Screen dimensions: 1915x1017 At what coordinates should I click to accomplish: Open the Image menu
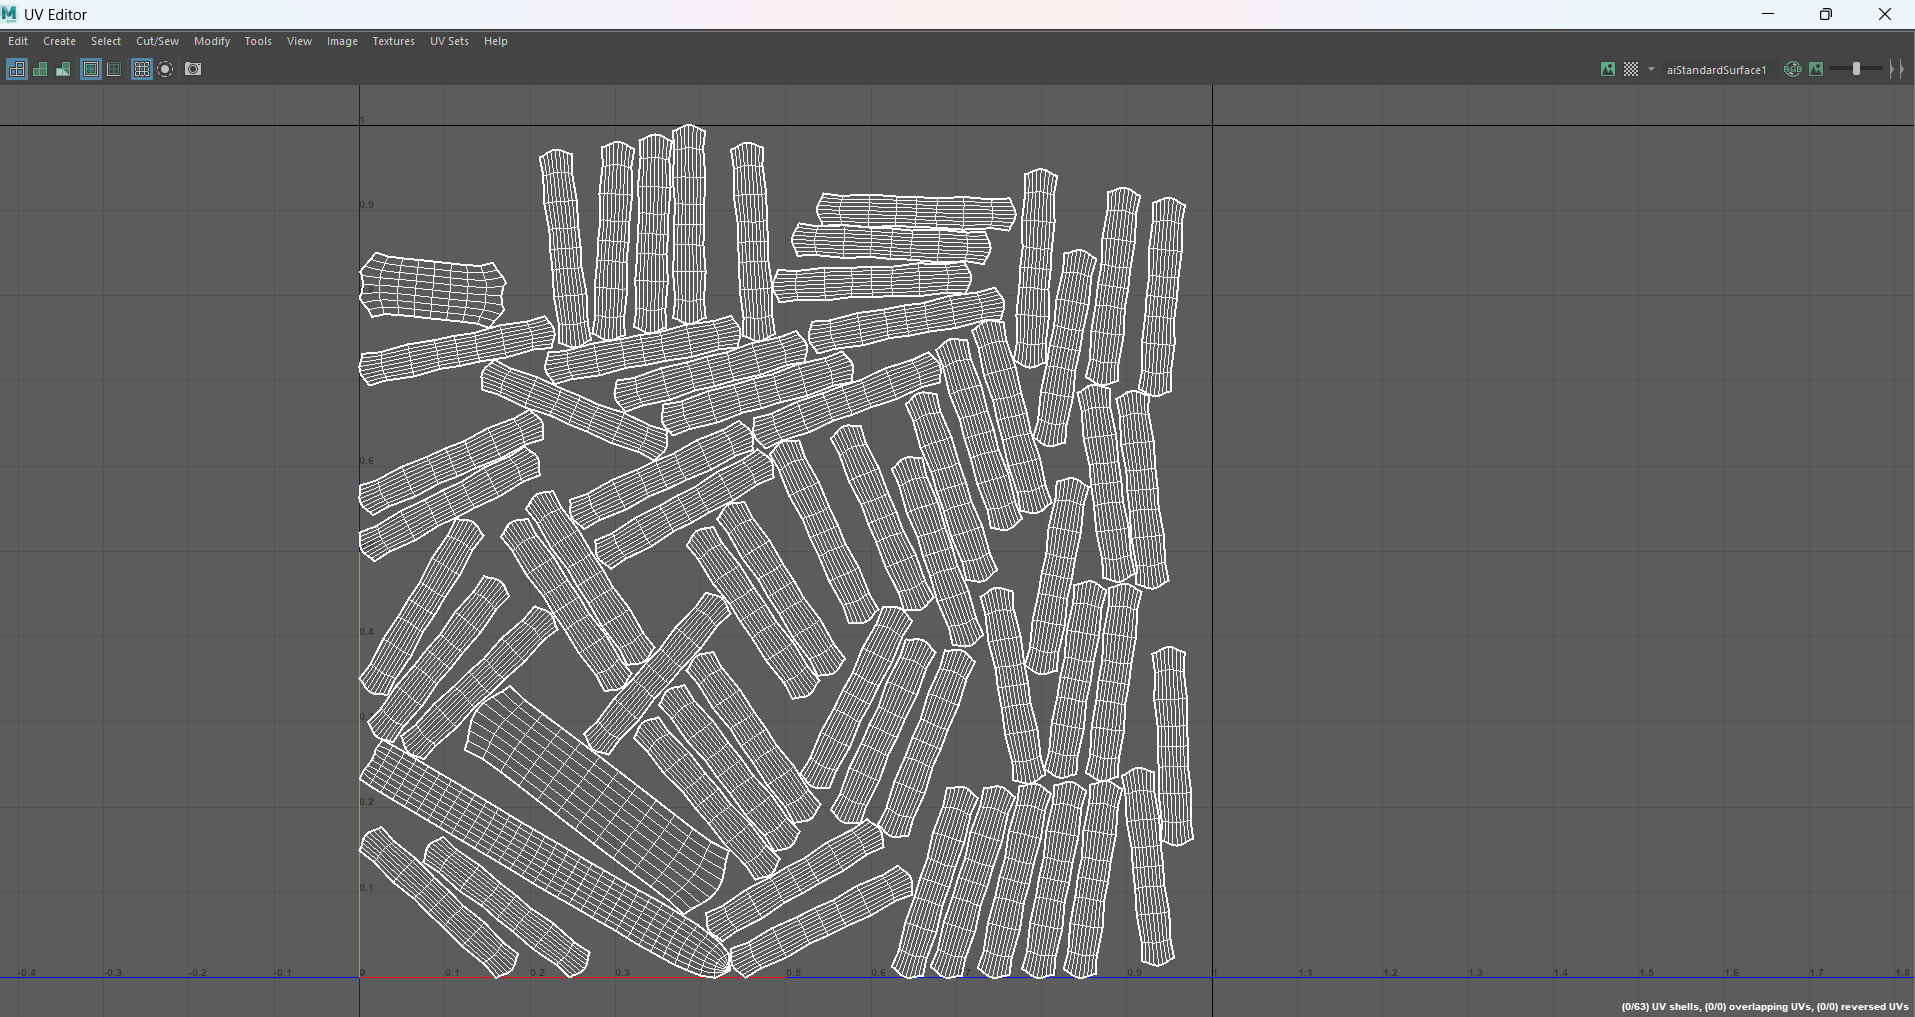[x=342, y=41]
